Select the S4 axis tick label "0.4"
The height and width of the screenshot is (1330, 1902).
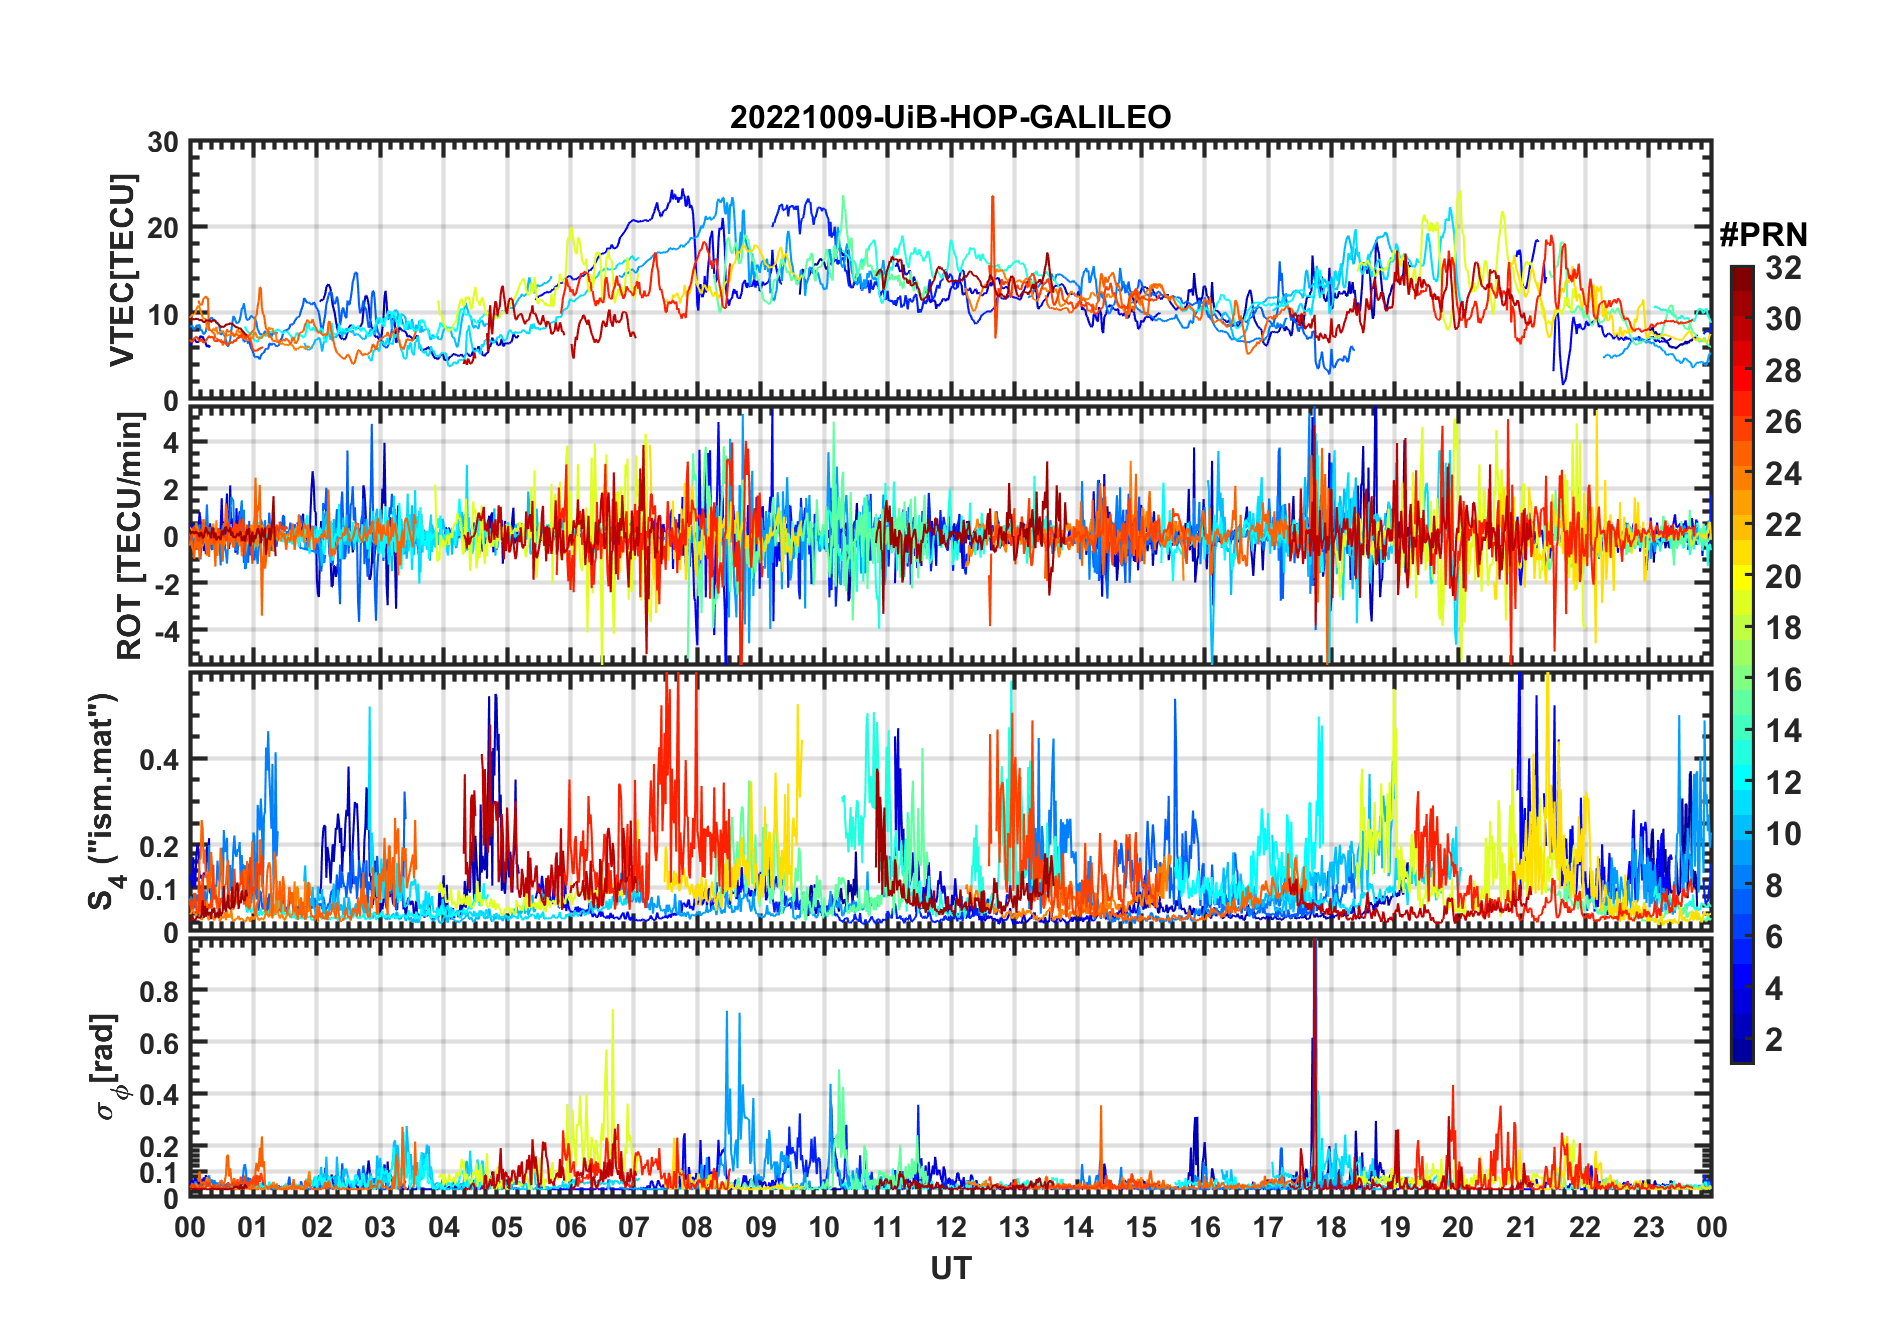159,759
